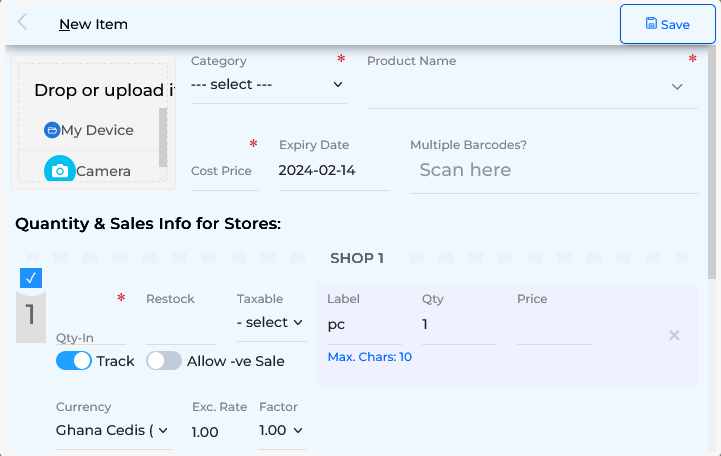Open the Category select dropdown

pyautogui.click(x=267, y=85)
